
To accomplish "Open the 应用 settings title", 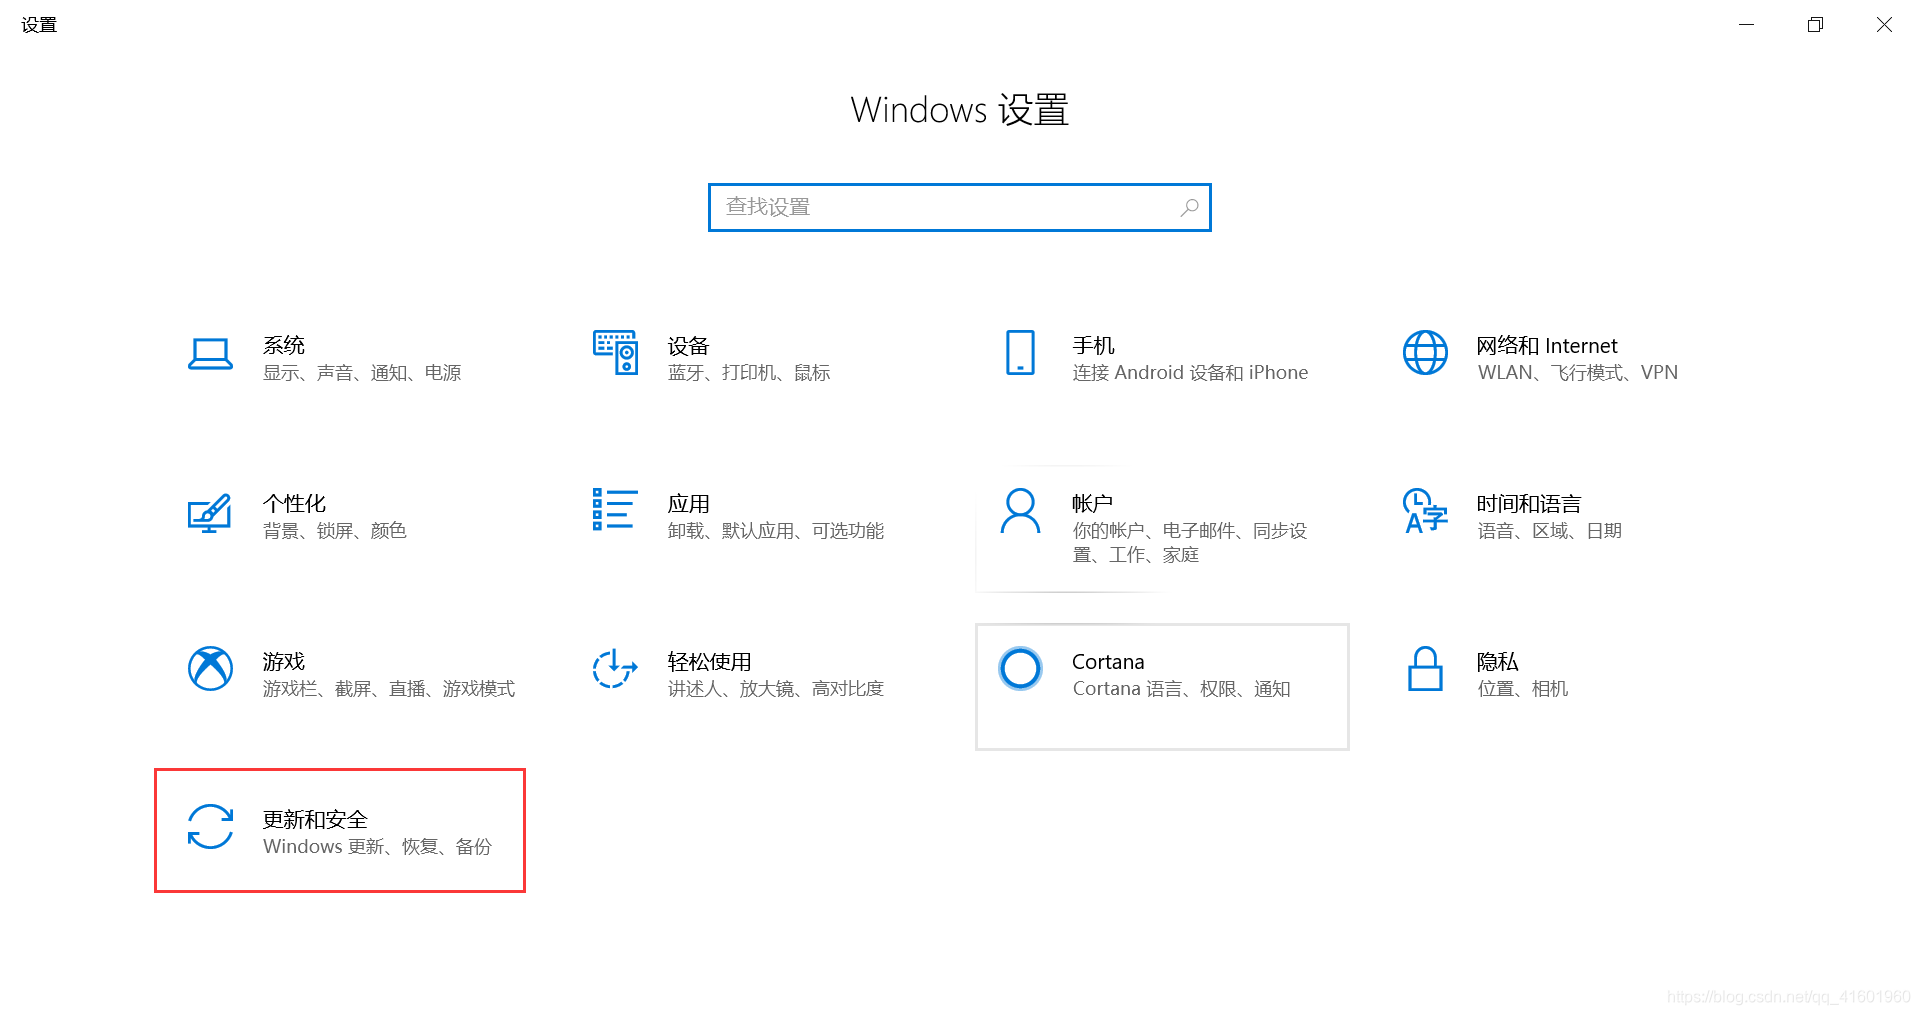I will click(688, 503).
